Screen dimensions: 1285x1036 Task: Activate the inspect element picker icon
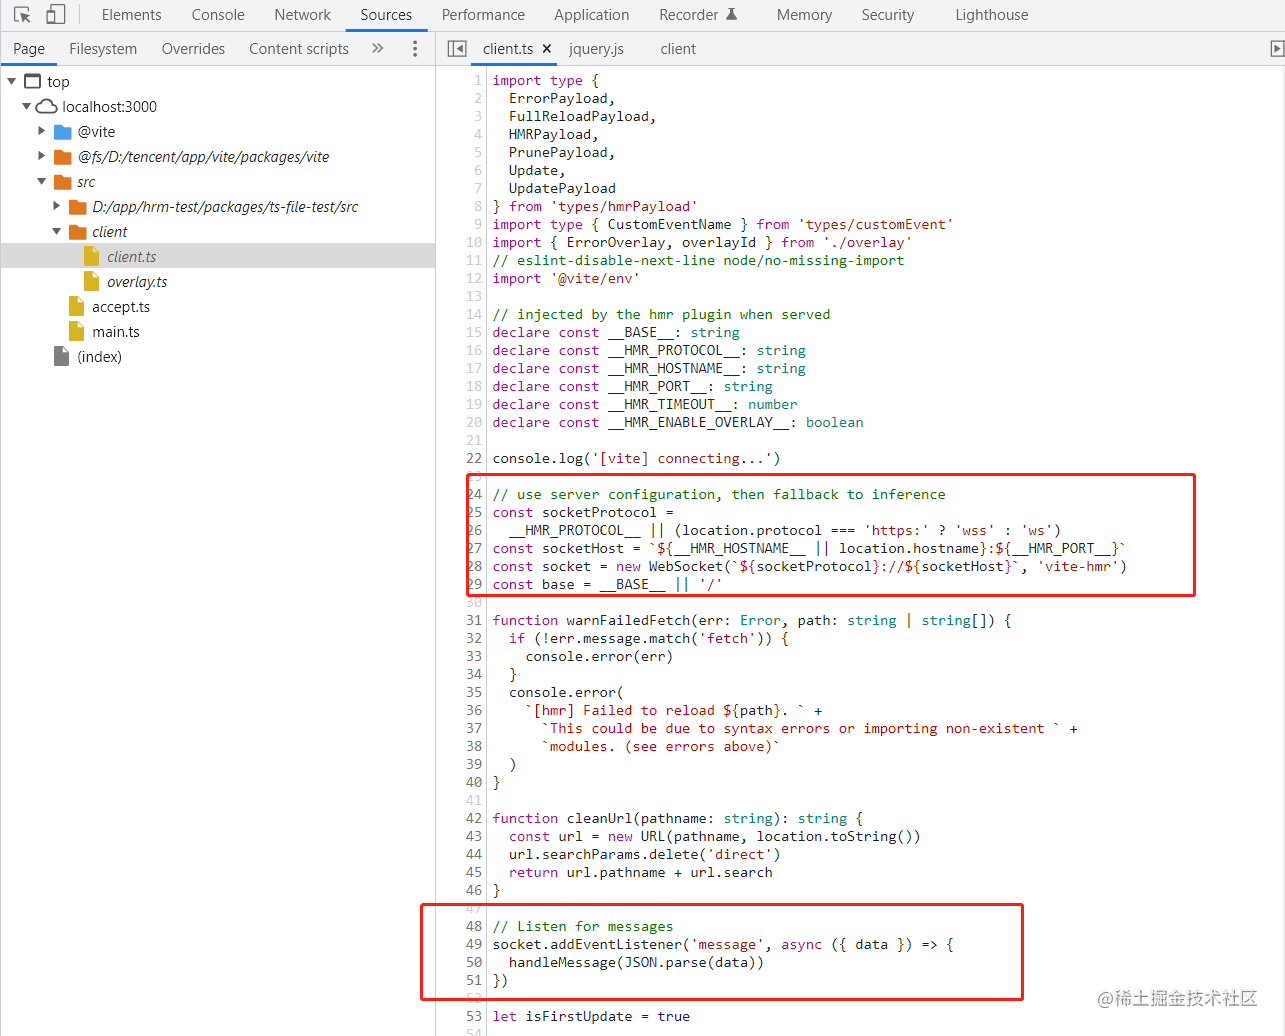tap(22, 15)
